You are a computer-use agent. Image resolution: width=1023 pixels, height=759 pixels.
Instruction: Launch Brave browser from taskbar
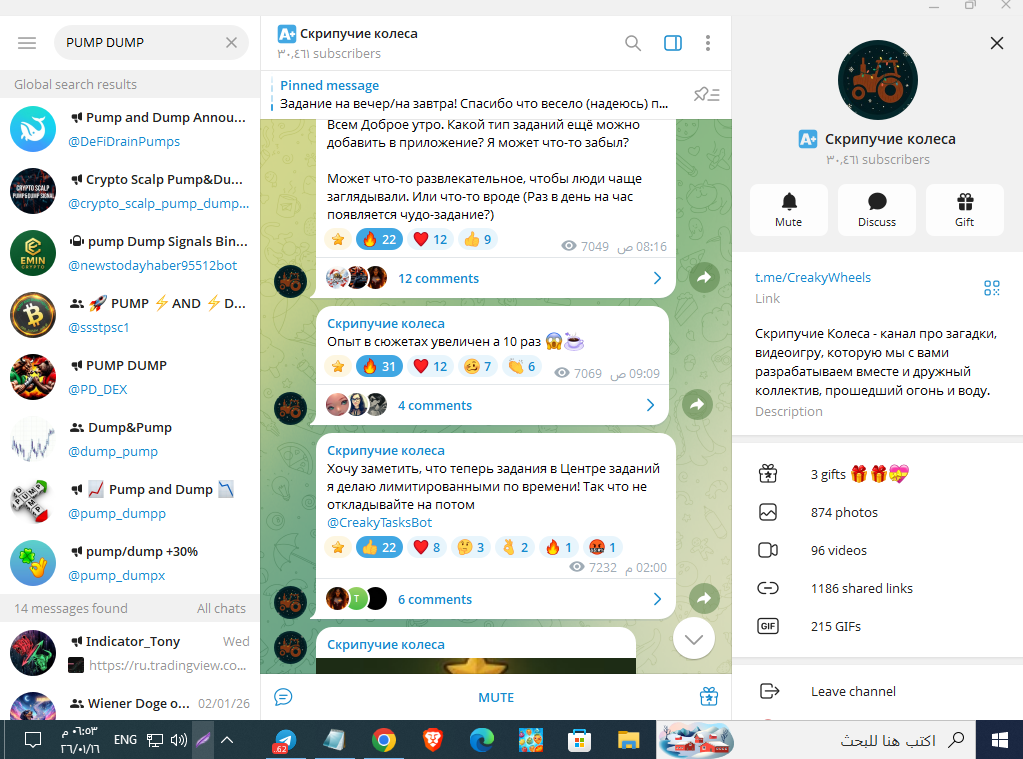(x=433, y=740)
